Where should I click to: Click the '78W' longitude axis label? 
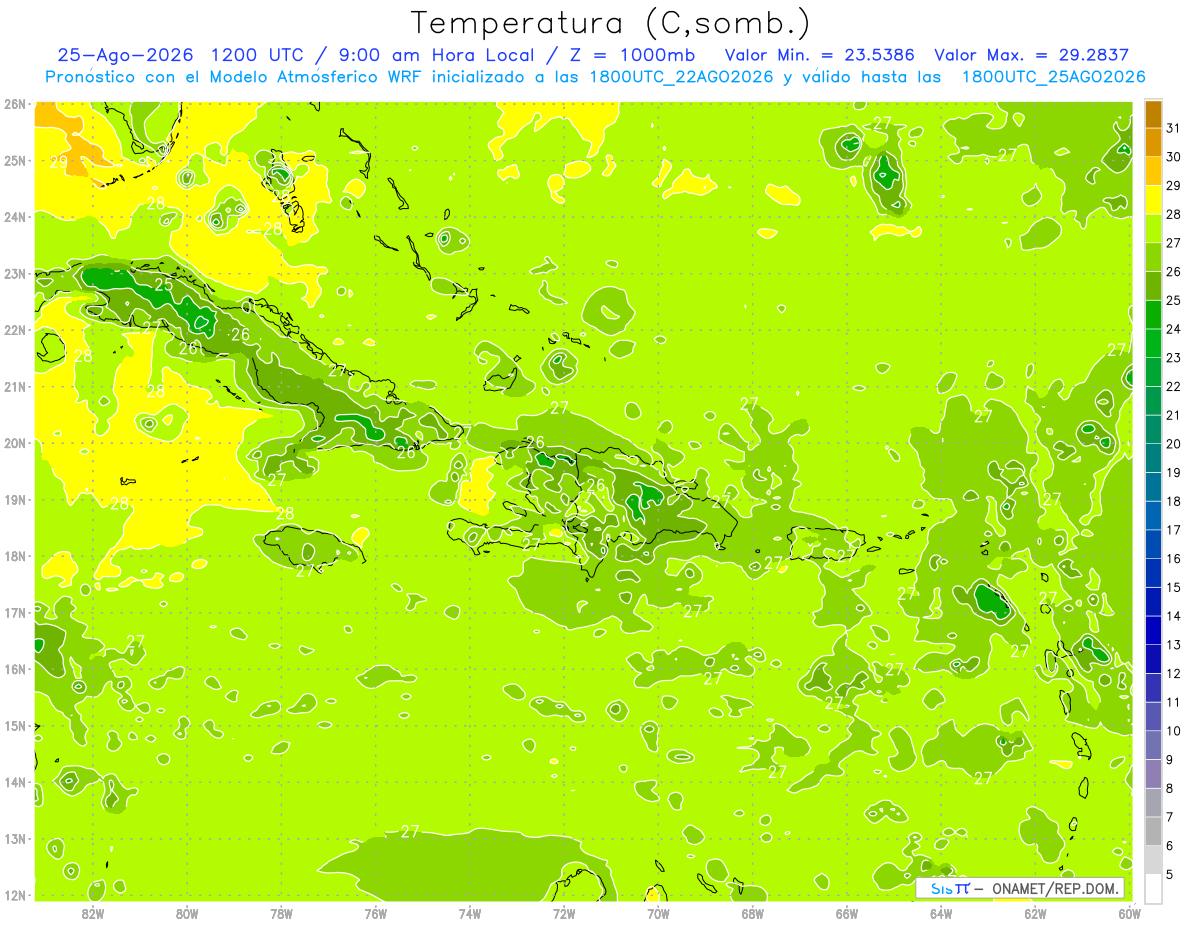(x=281, y=912)
